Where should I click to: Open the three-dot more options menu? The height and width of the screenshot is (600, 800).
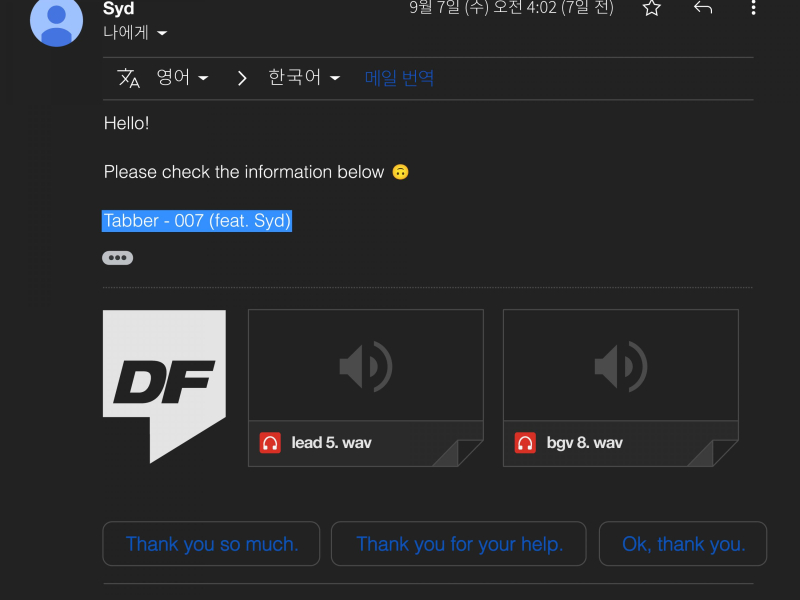(x=754, y=9)
